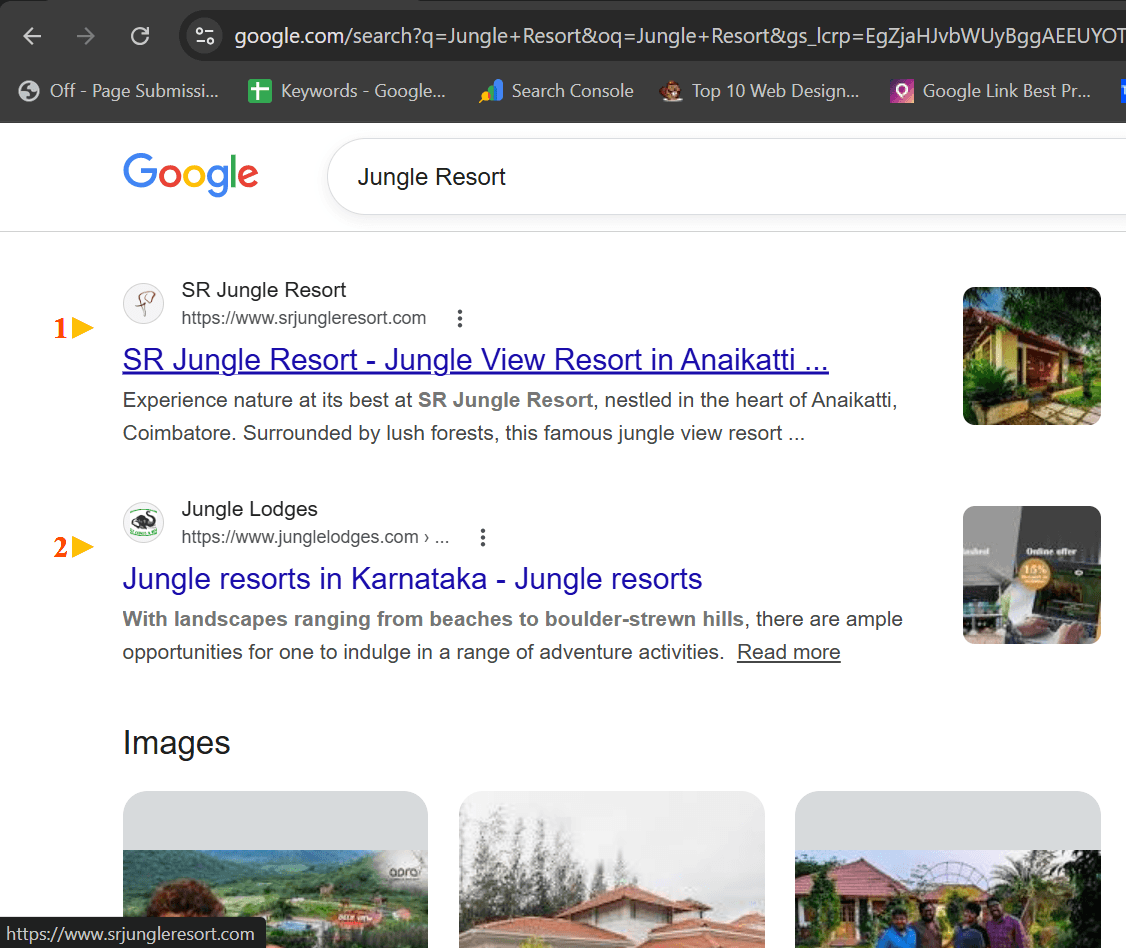Click the SR Jungle Resort favicon
This screenshot has width=1126, height=948.
(x=144, y=303)
